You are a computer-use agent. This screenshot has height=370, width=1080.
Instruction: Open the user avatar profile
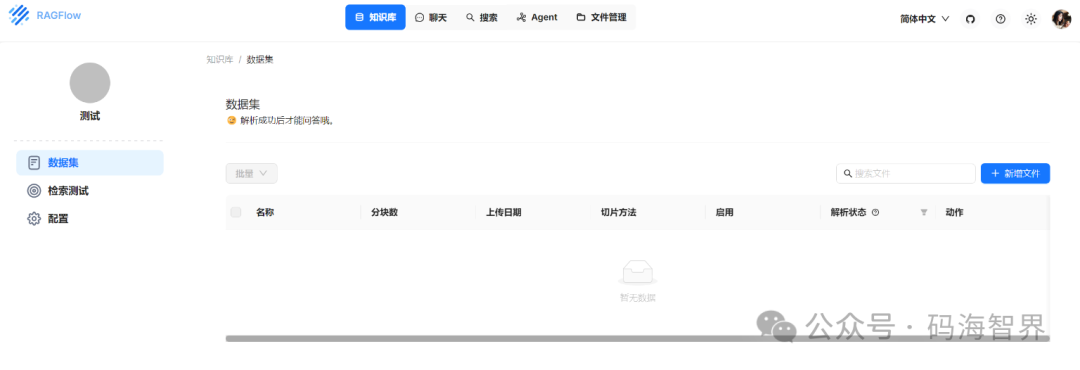(1061, 19)
